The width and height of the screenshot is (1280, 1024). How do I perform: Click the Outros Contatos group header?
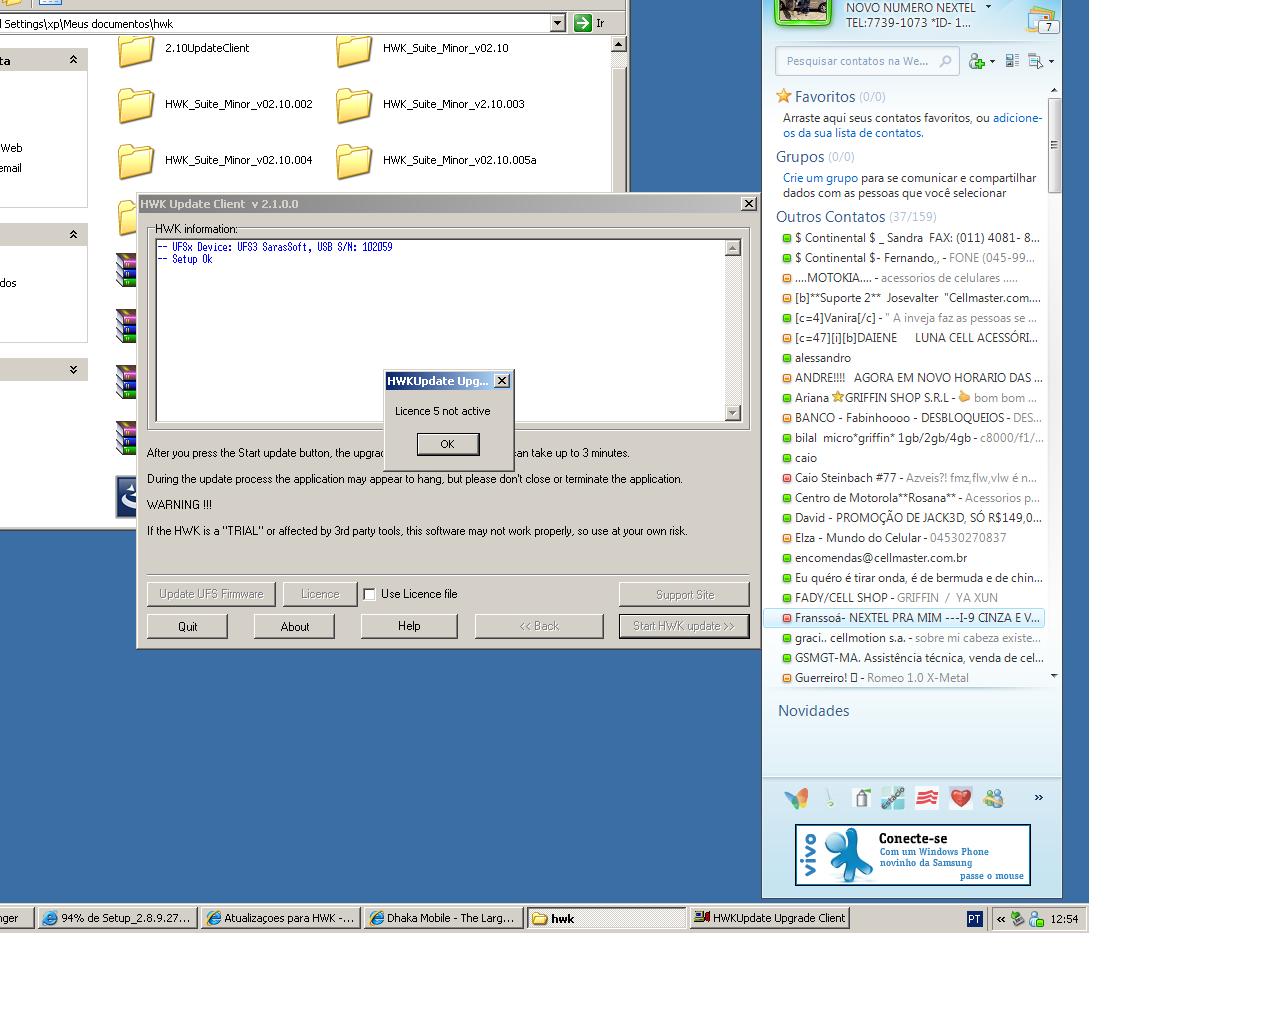click(x=856, y=217)
